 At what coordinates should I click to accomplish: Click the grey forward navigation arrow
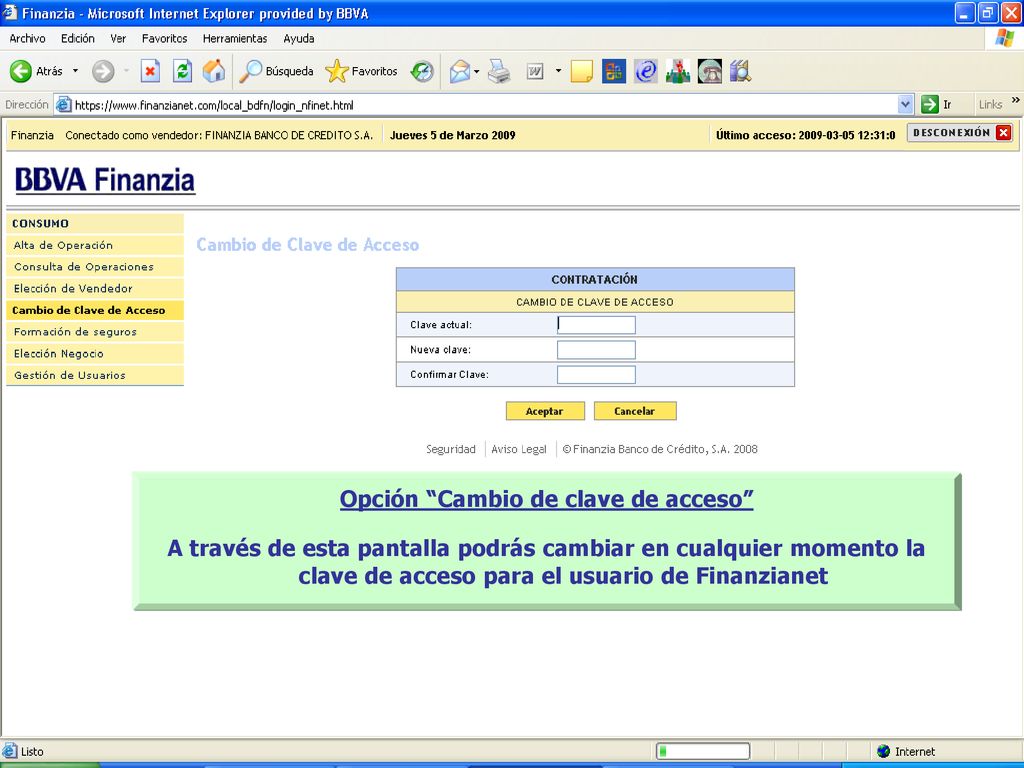[103, 71]
